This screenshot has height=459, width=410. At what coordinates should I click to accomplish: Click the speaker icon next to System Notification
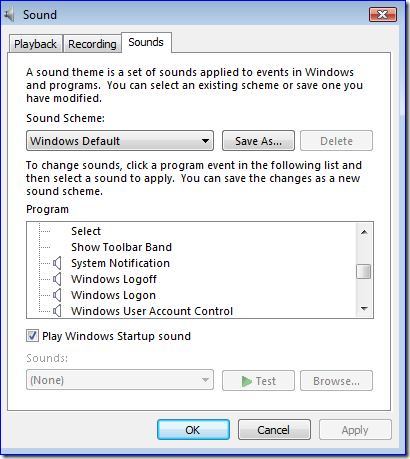coord(57,263)
